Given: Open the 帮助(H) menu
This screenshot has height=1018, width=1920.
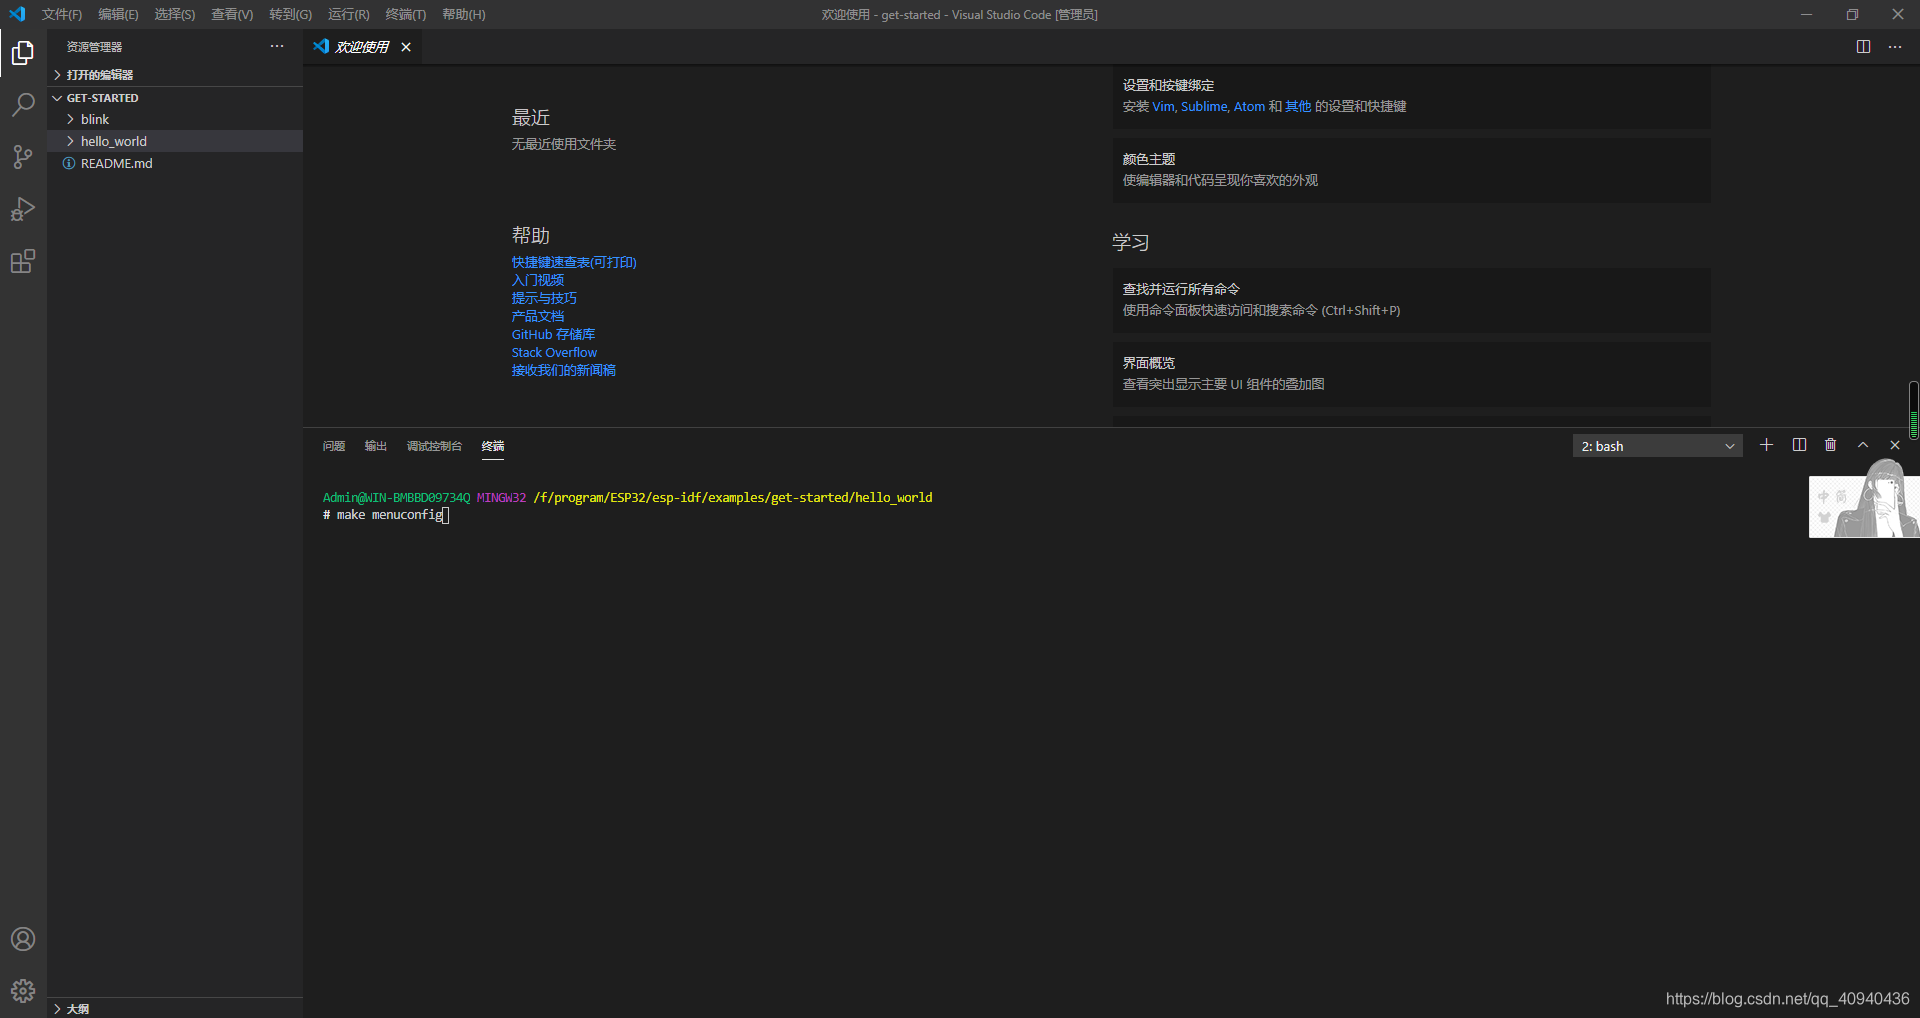Looking at the screenshot, I should pyautogui.click(x=464, y=14).
